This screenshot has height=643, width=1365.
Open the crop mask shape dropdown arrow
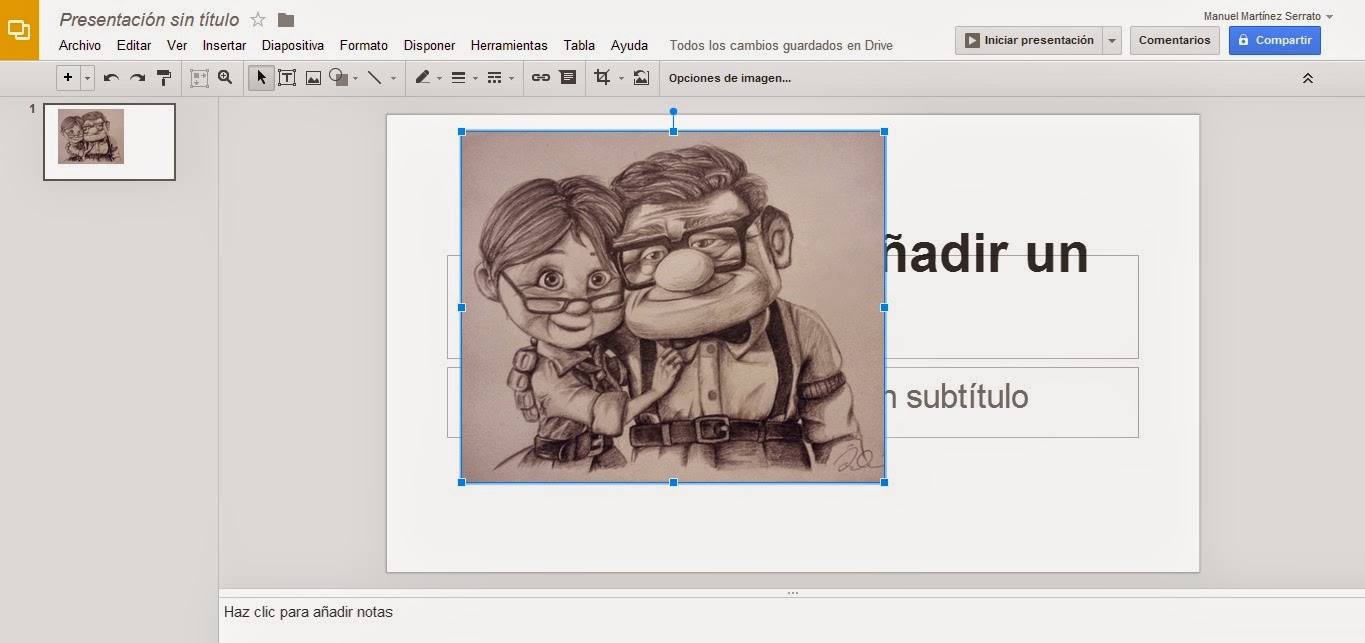coord(621,78)
